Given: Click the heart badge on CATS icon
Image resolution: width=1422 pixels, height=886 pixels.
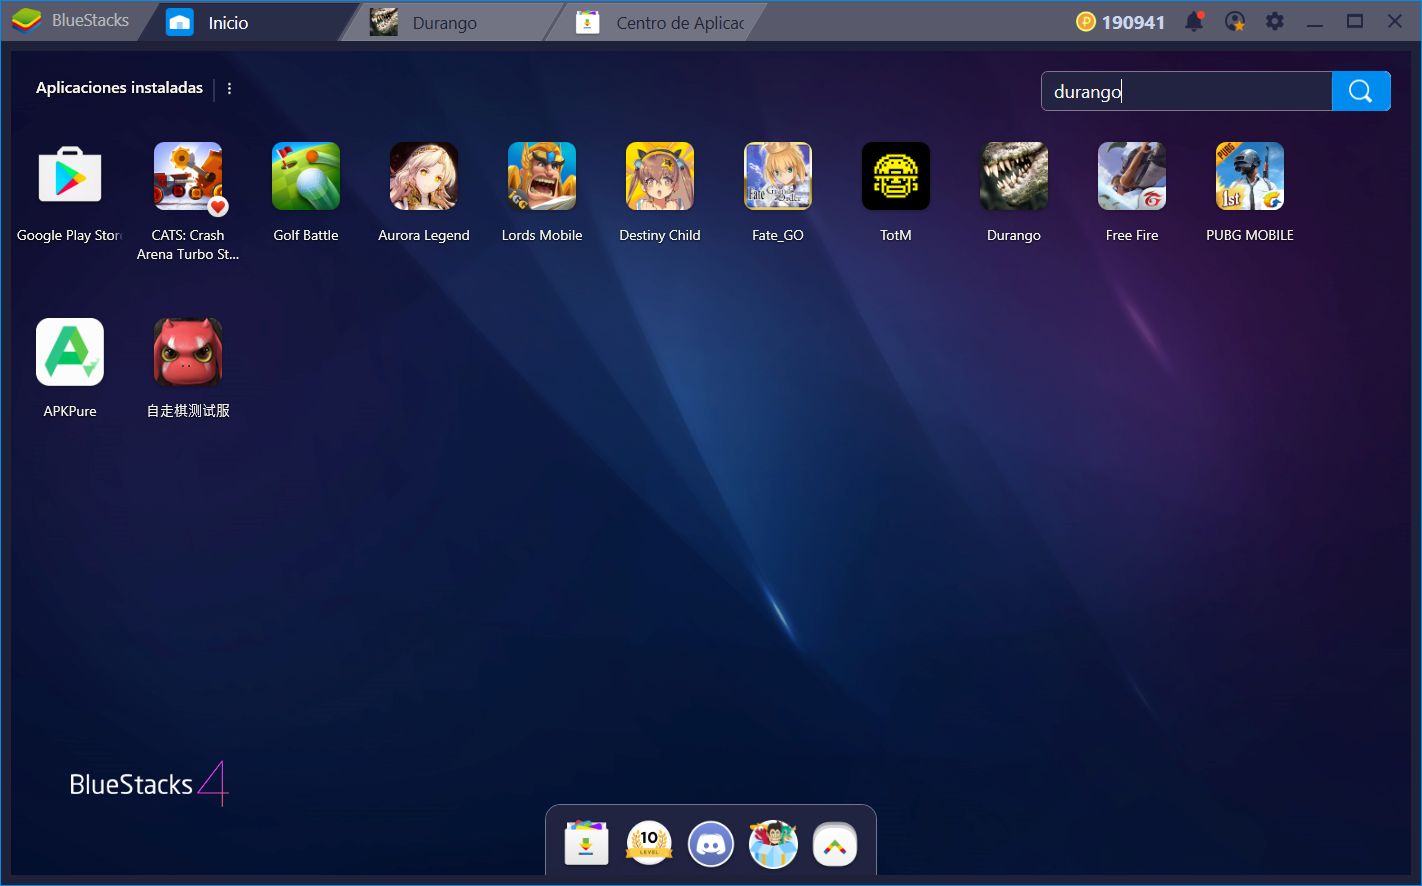Looking at the screenshot, I should click(218, 207).
